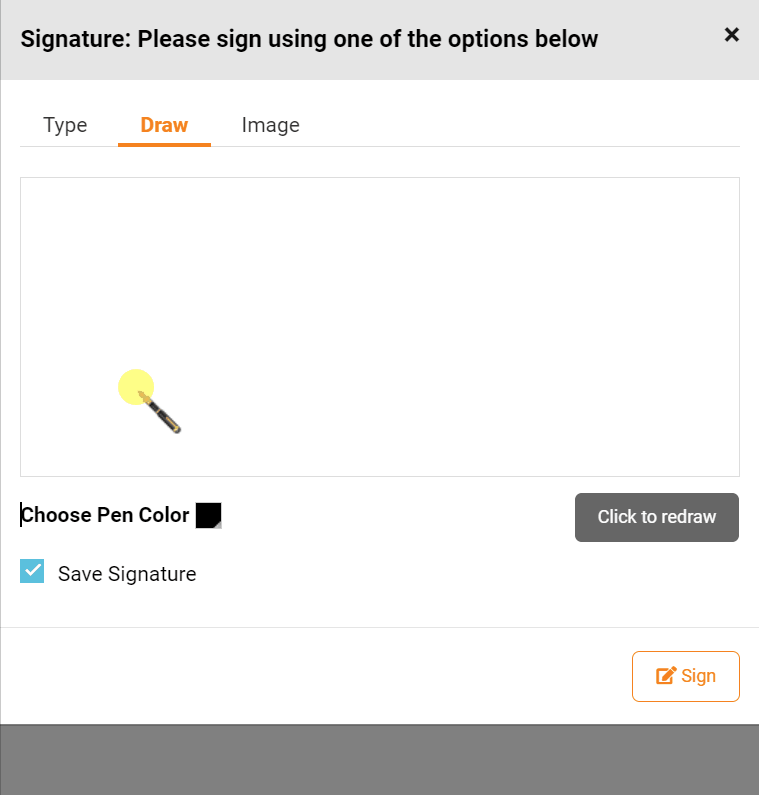Switch to the Type tab
This screenshot has width=759, height=795.
pos(65,125)
